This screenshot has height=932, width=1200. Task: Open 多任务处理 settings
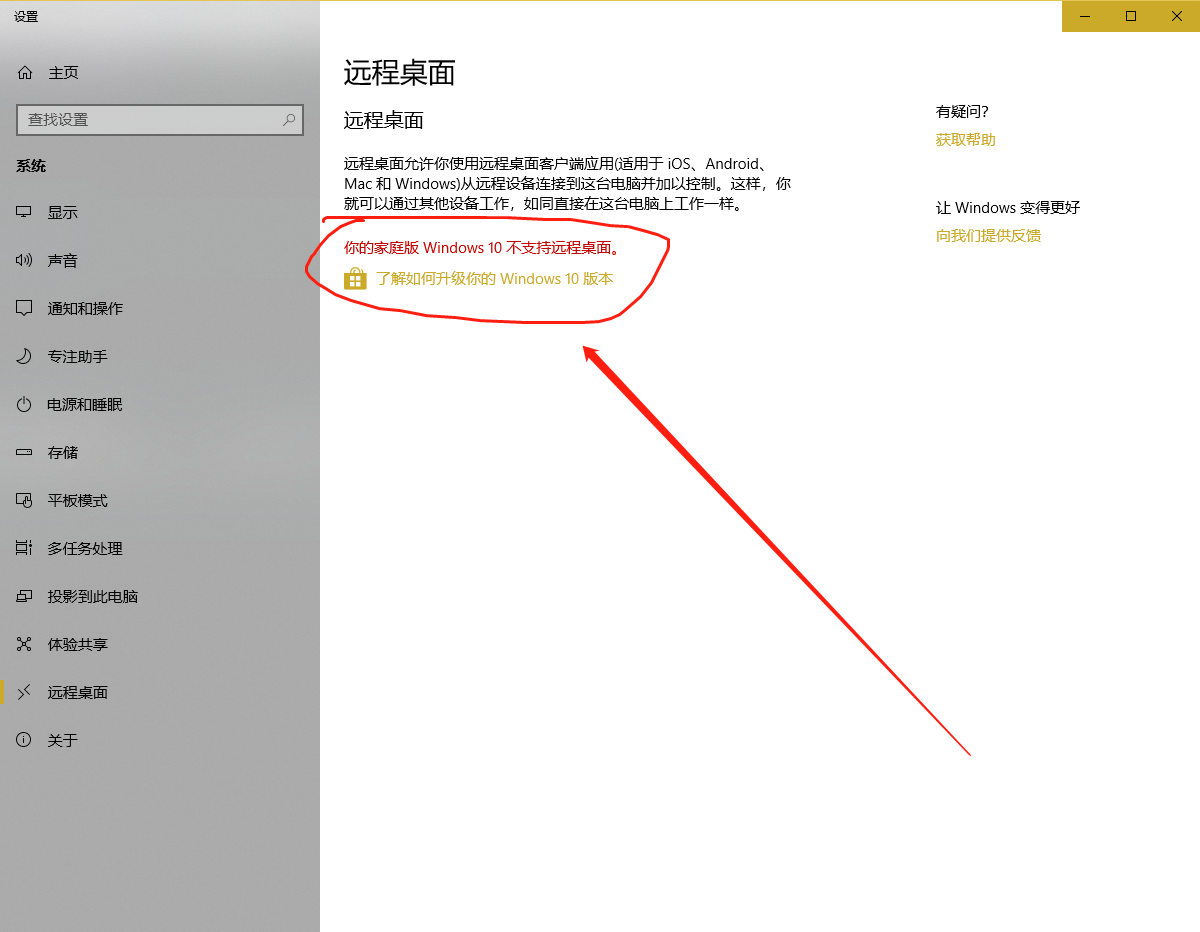[x=160, y=549]
